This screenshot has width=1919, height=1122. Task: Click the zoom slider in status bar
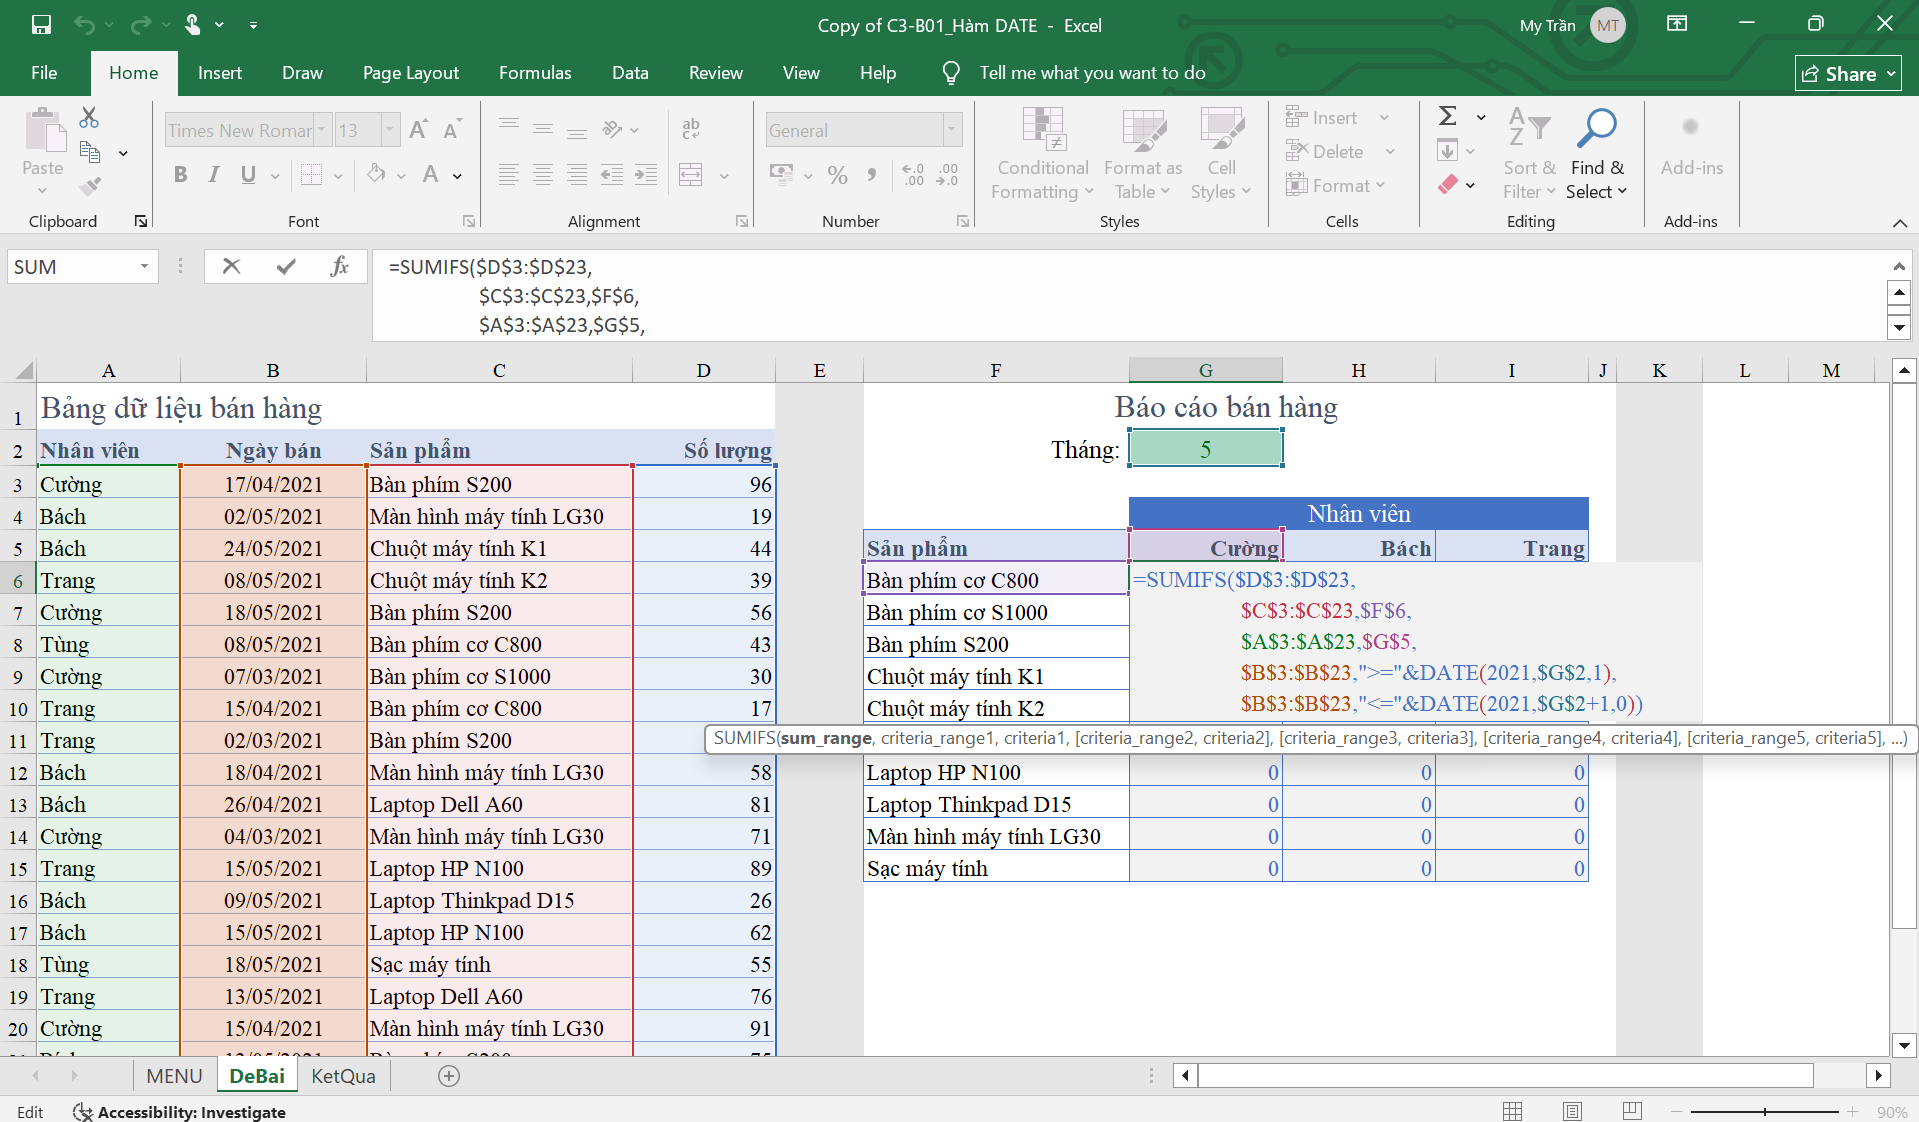coord(1764,1111)
